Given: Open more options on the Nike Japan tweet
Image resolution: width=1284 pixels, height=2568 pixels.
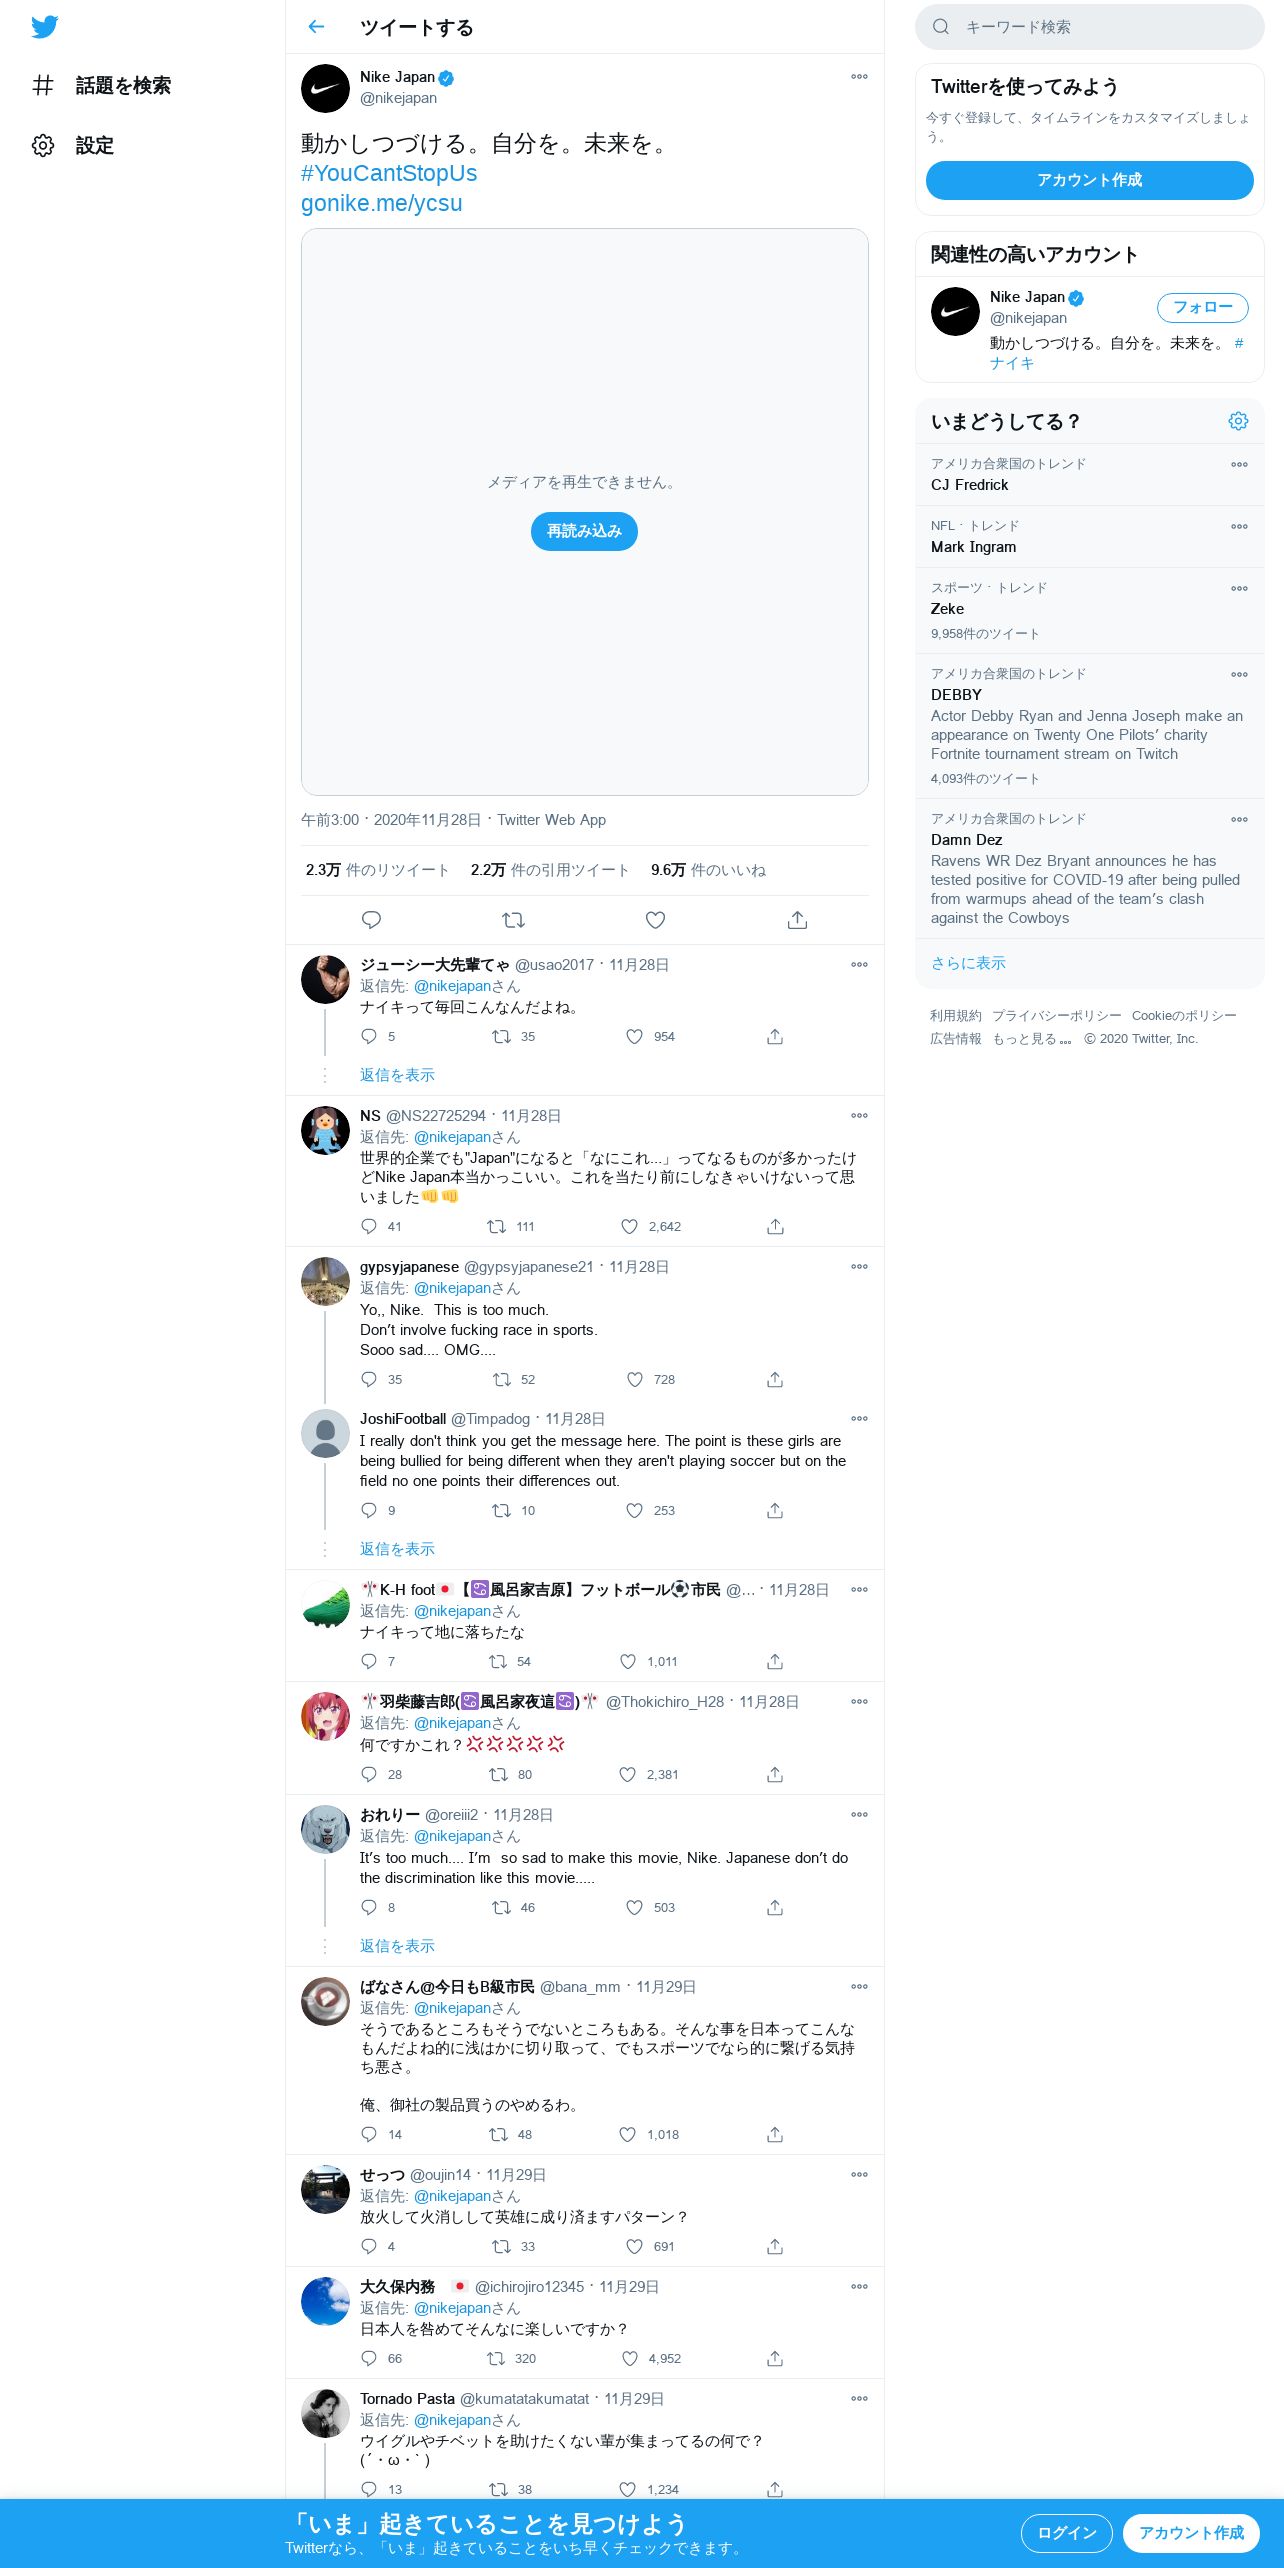Looking at the screenshot, I should coord(859,77).
